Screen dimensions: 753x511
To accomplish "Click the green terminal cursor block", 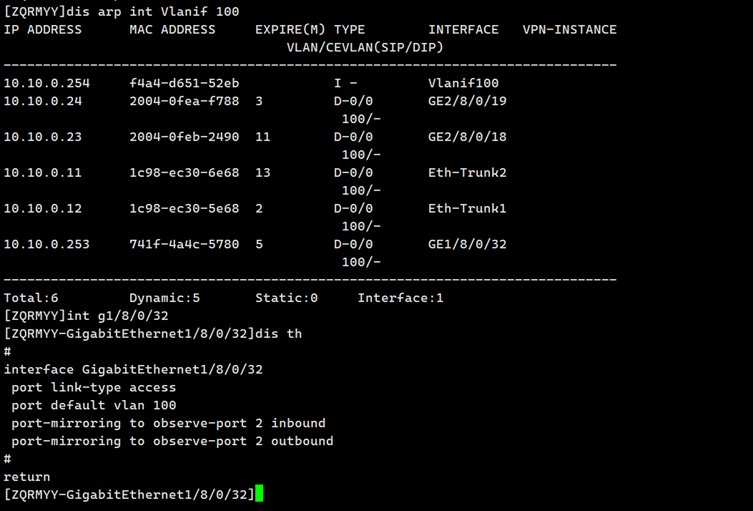I will coord(259,493).
